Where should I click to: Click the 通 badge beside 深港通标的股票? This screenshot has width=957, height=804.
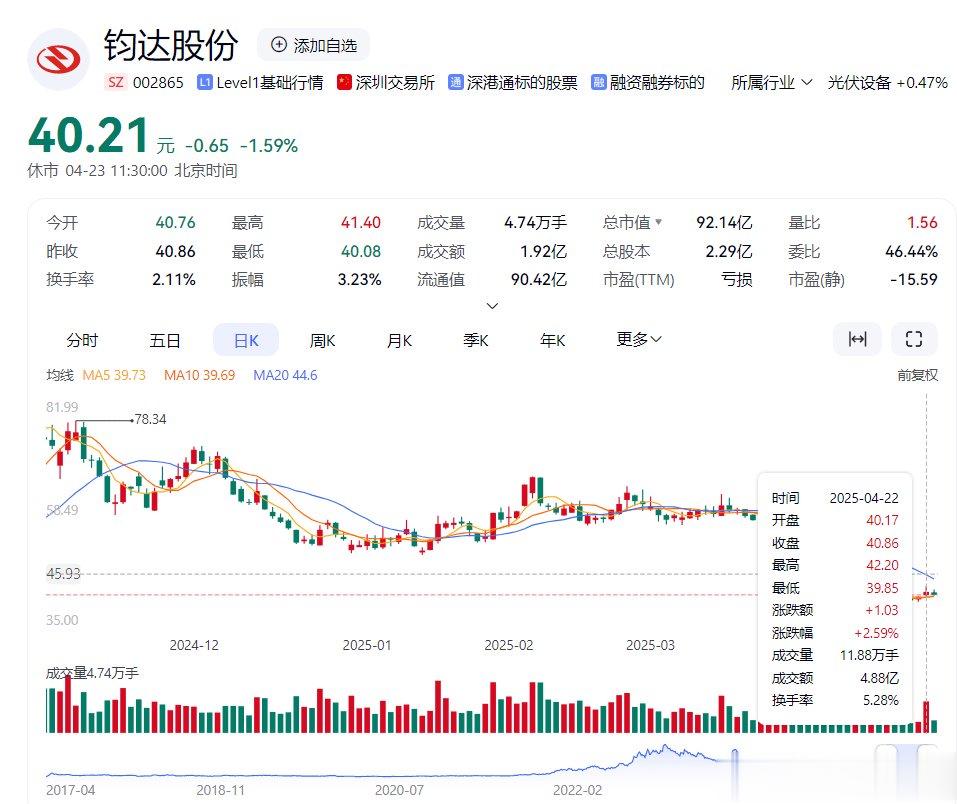[x=456, y=82]
